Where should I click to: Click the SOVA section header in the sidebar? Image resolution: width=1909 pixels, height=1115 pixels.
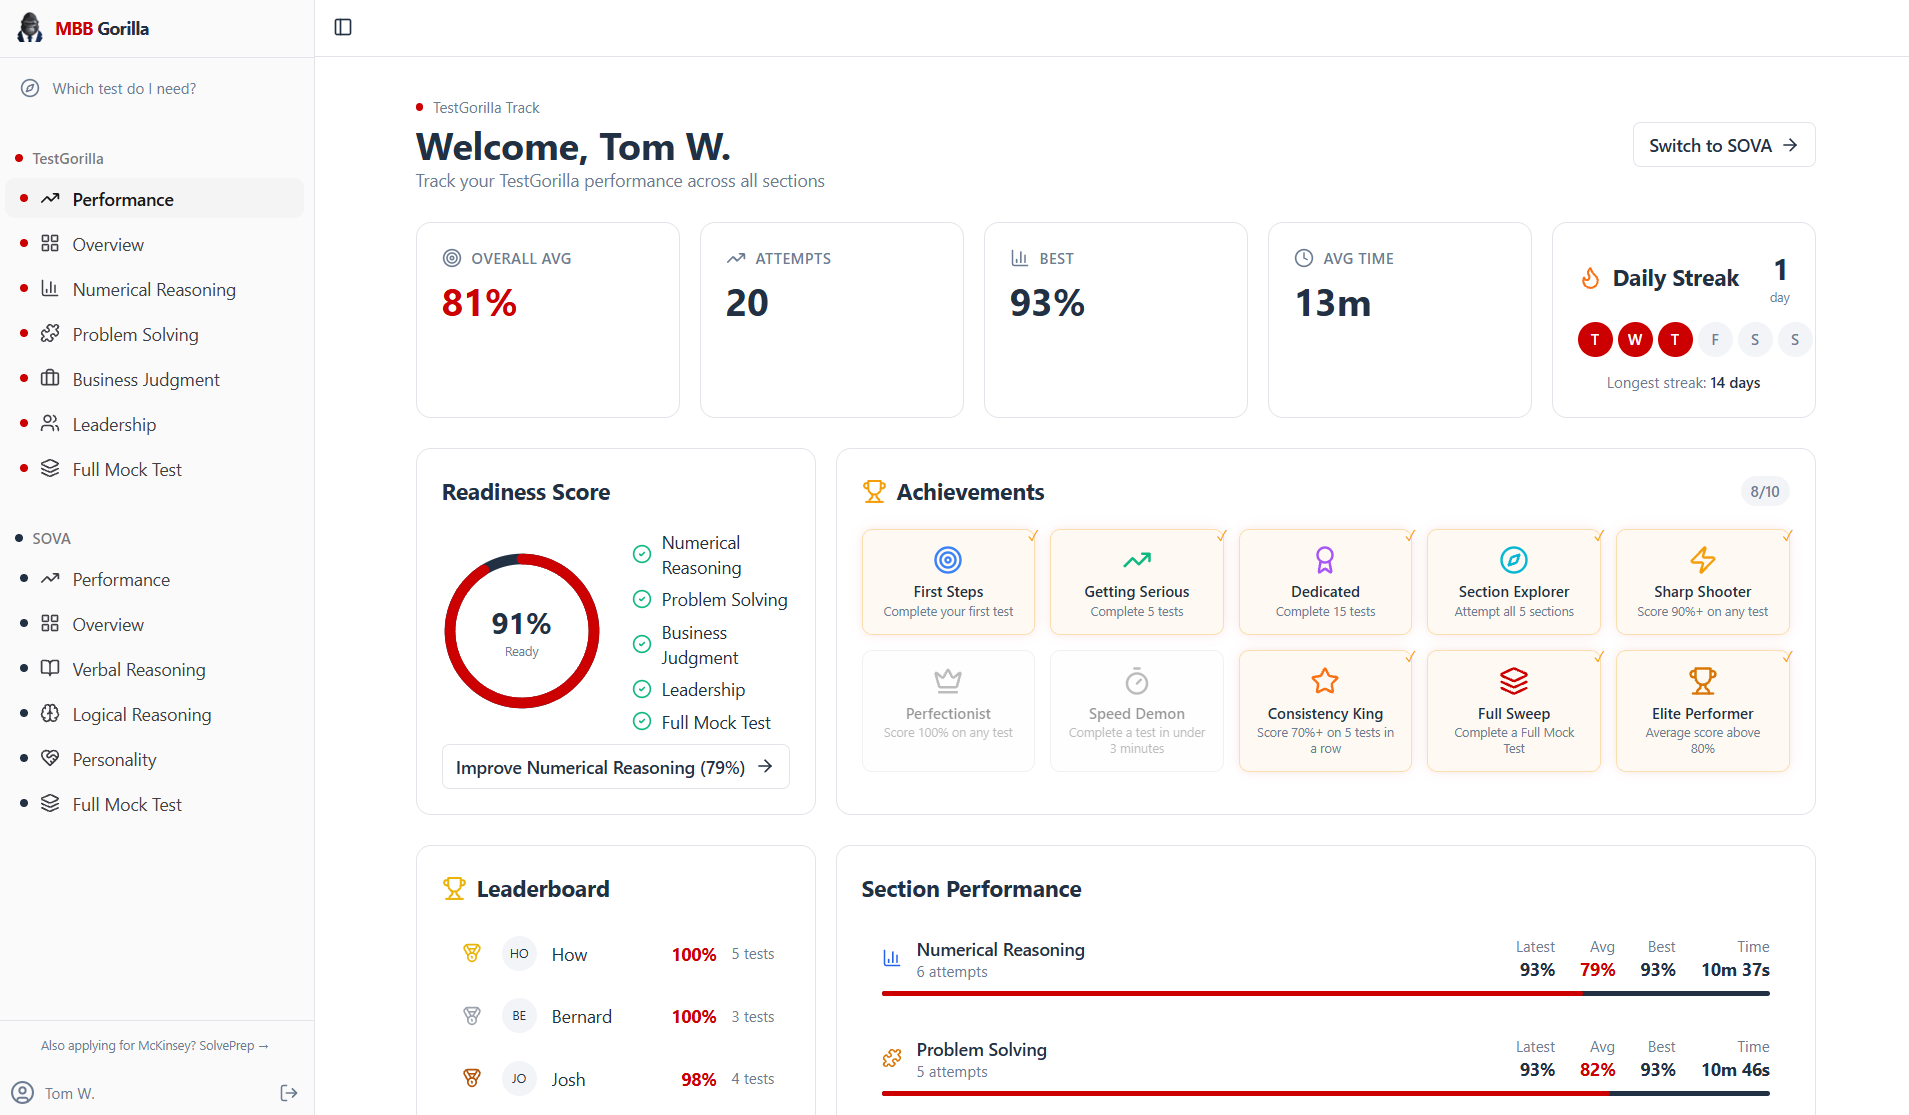pos(51,538)
